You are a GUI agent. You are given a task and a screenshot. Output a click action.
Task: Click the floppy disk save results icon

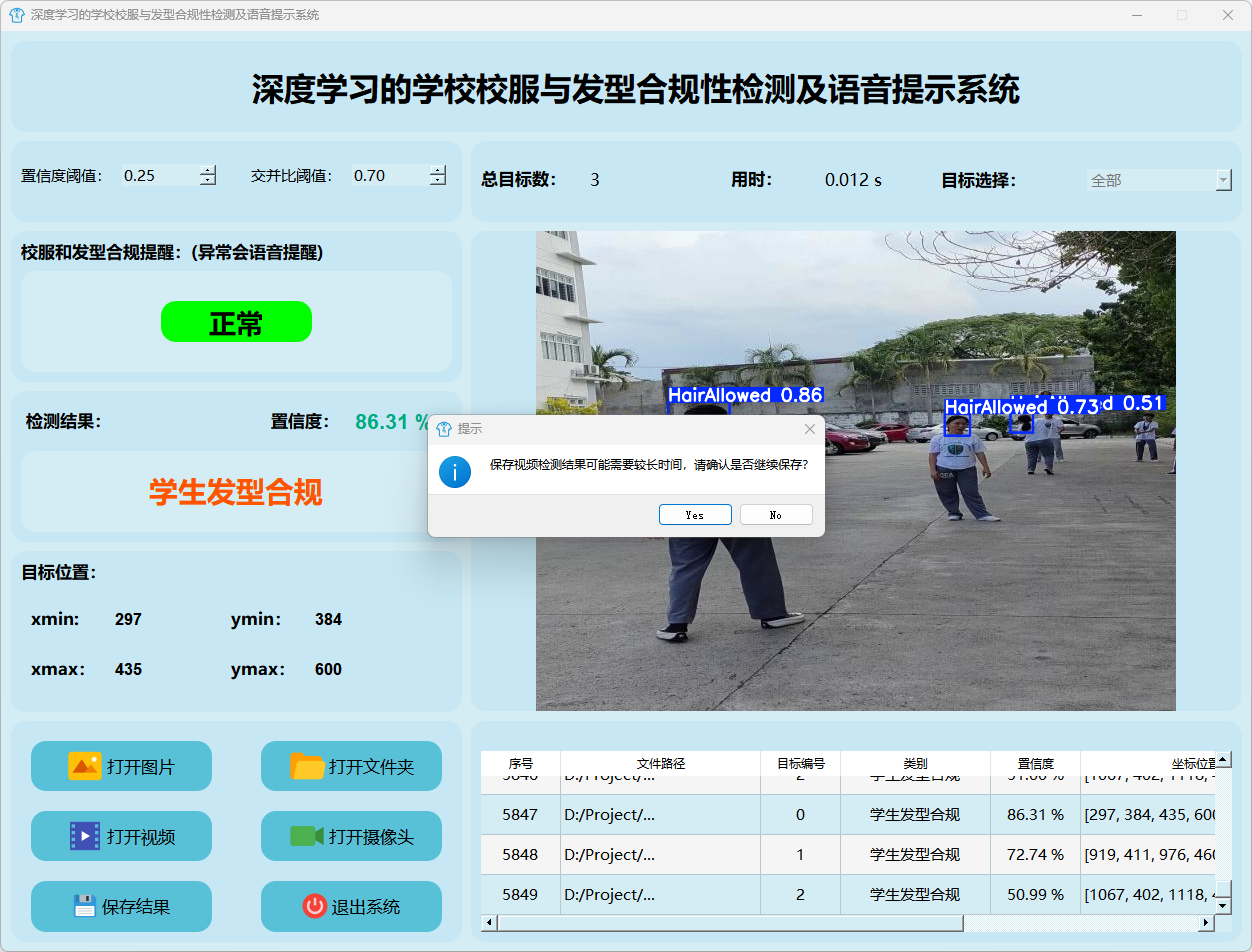point(84,906)
